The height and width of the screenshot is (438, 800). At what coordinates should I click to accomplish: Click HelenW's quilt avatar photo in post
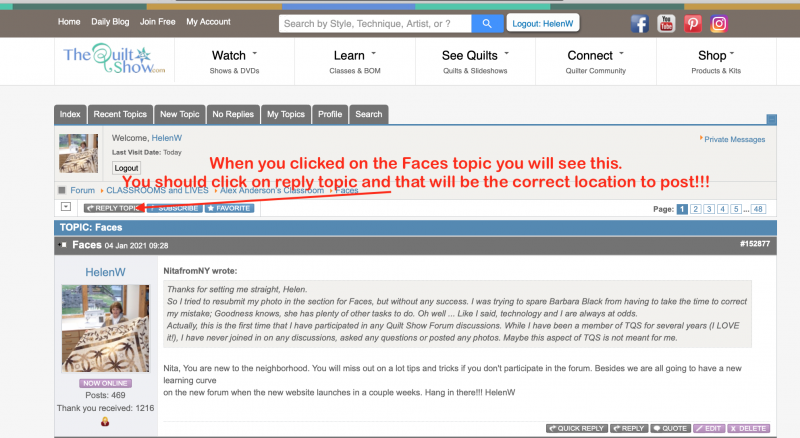tap(106, 328)
